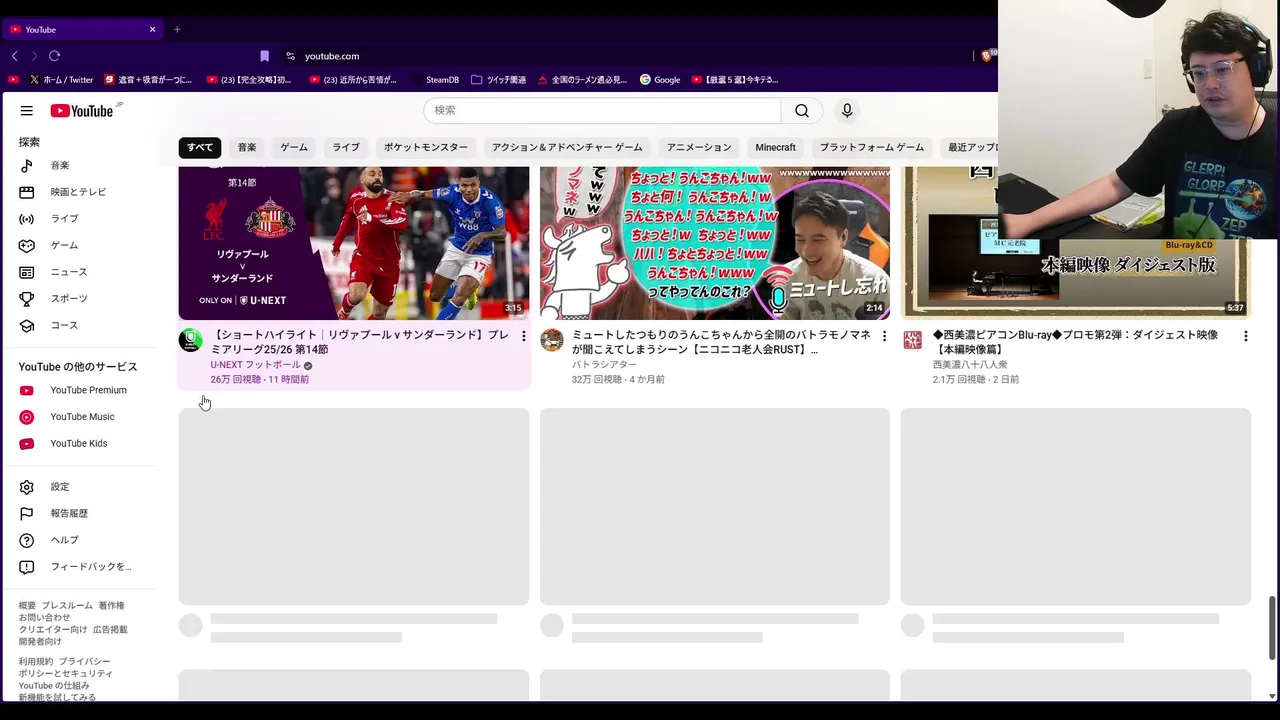Open バトラシアター channel avatar
Viewport: 1280px width, 720px height.
coord(552,340)
